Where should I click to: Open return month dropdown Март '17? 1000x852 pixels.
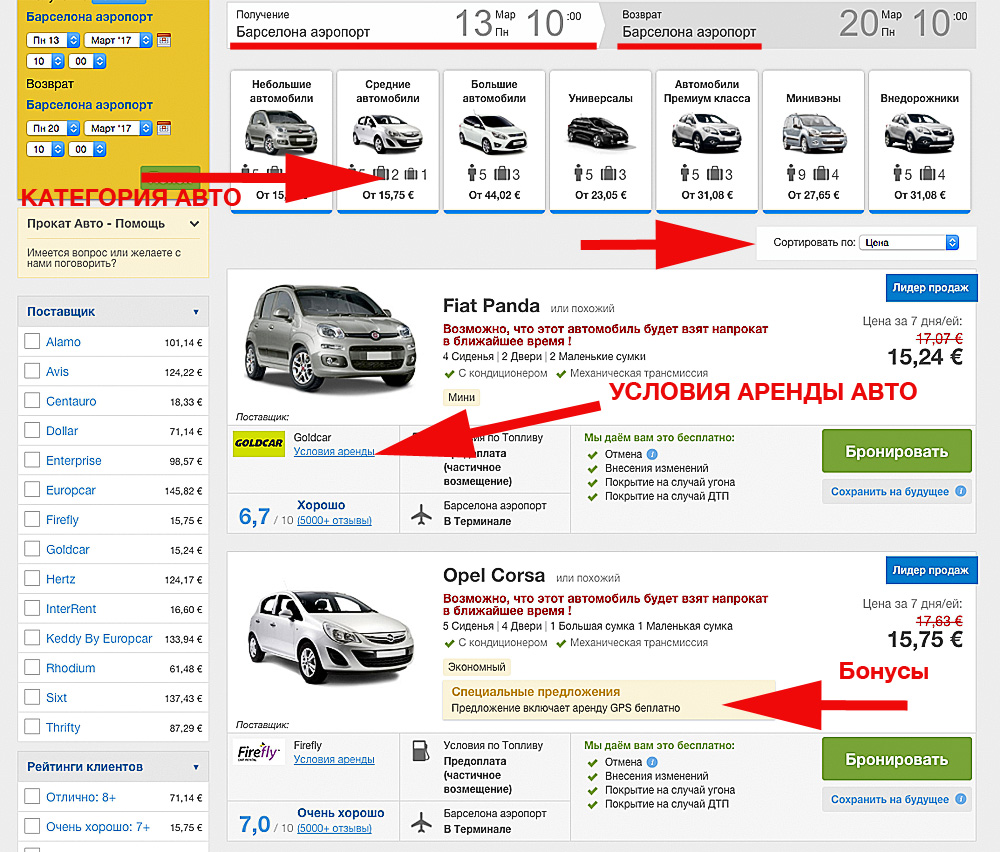tap(118, 128)
